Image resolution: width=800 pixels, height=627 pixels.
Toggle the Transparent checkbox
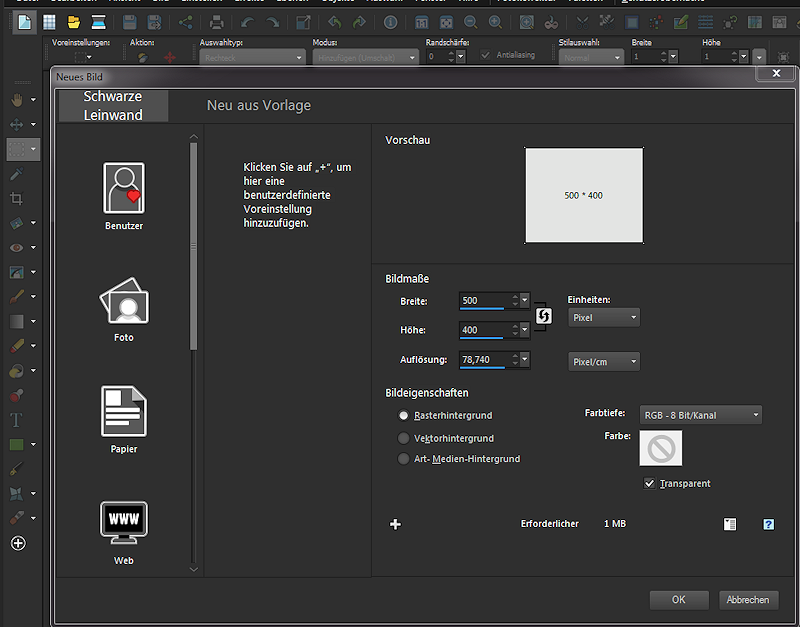click(x=650, y=483)
